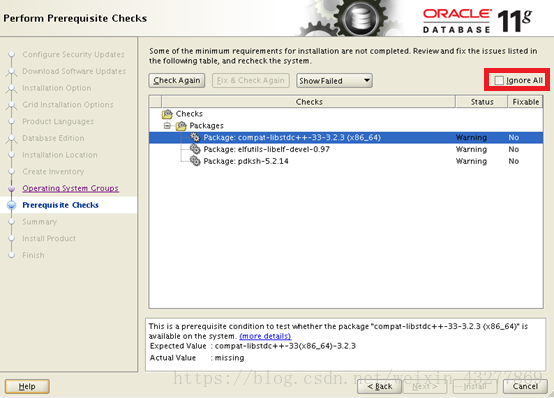
Task: Select the compat-libstdc++-33-3.2.3 package row
Action: point(346,137)
